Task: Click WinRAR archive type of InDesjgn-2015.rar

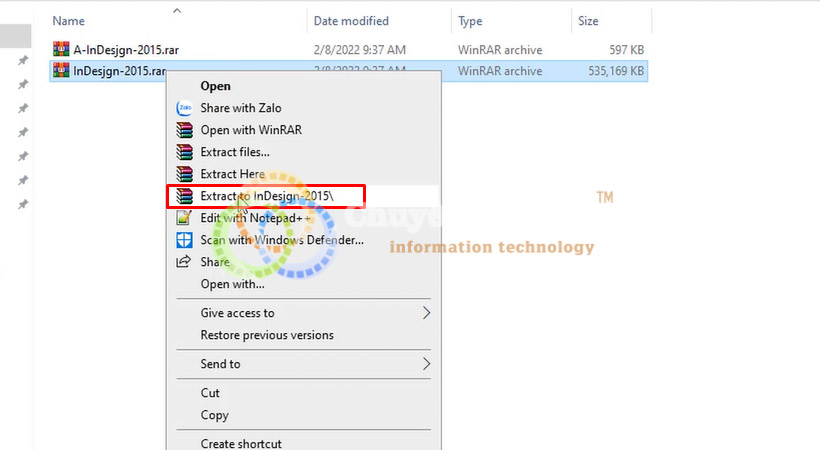Action: pyautogui.click(x=500, y=71)
